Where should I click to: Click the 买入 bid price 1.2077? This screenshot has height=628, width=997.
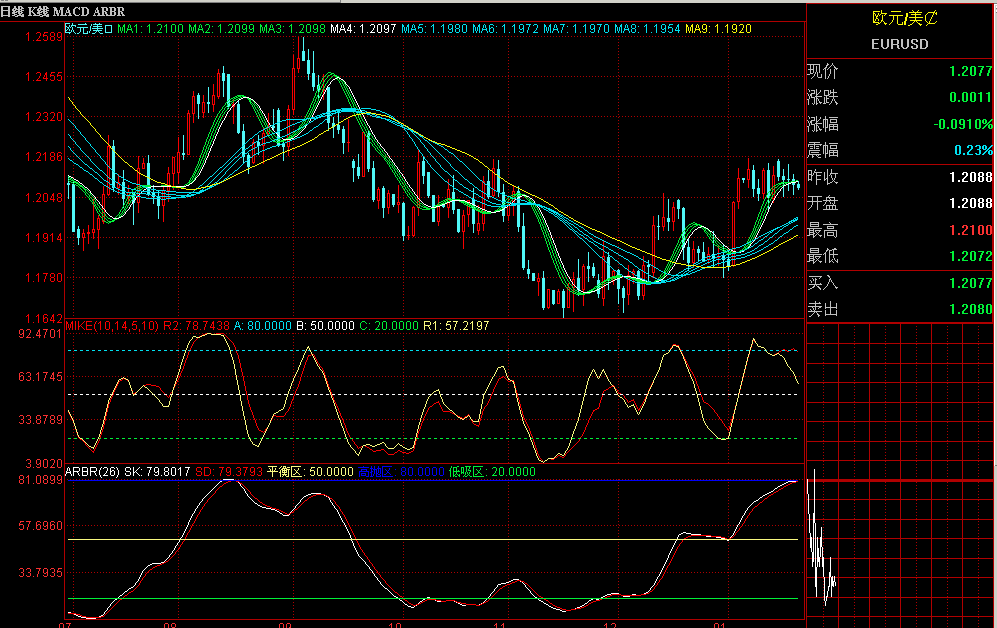click(970, 283)
